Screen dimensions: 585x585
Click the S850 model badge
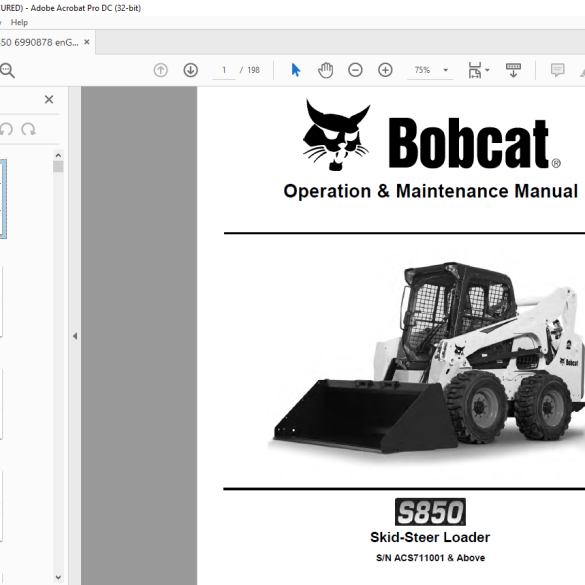[x=430, y=512]
